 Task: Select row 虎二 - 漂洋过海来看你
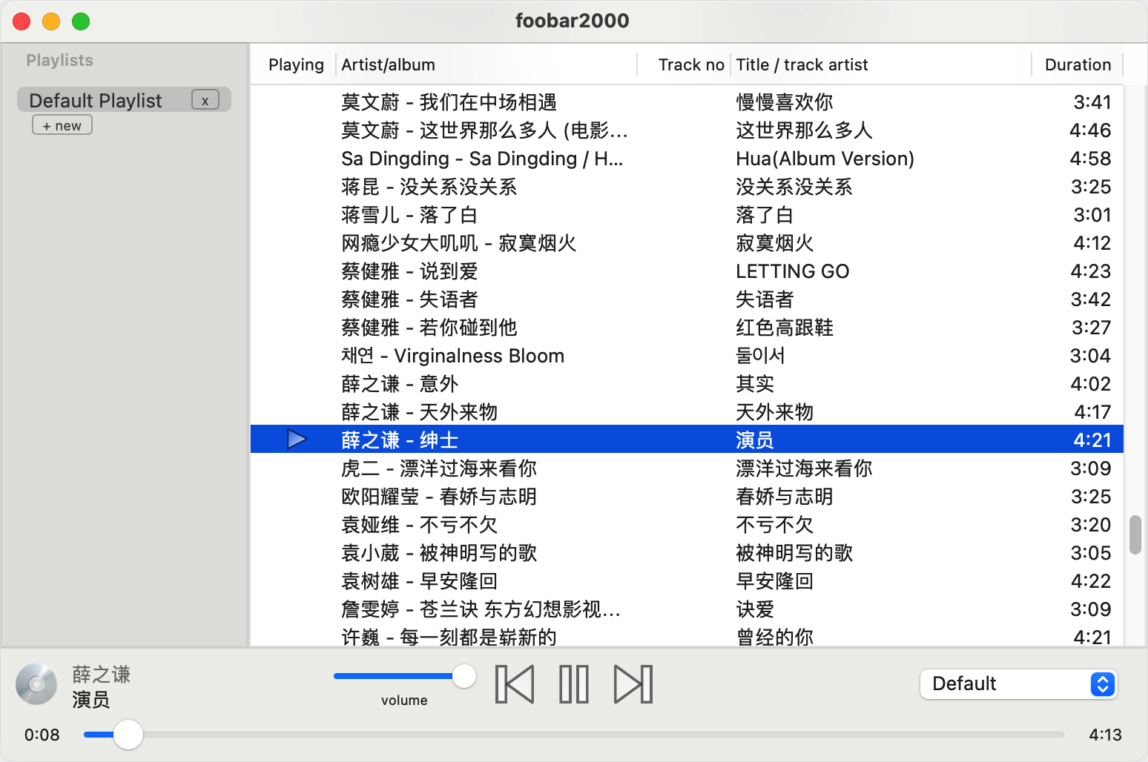tap(687, 468)
